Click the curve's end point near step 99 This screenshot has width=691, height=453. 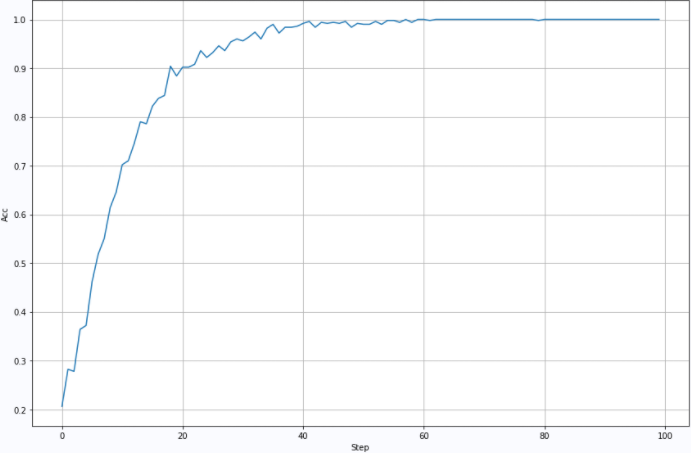point(659,19)
